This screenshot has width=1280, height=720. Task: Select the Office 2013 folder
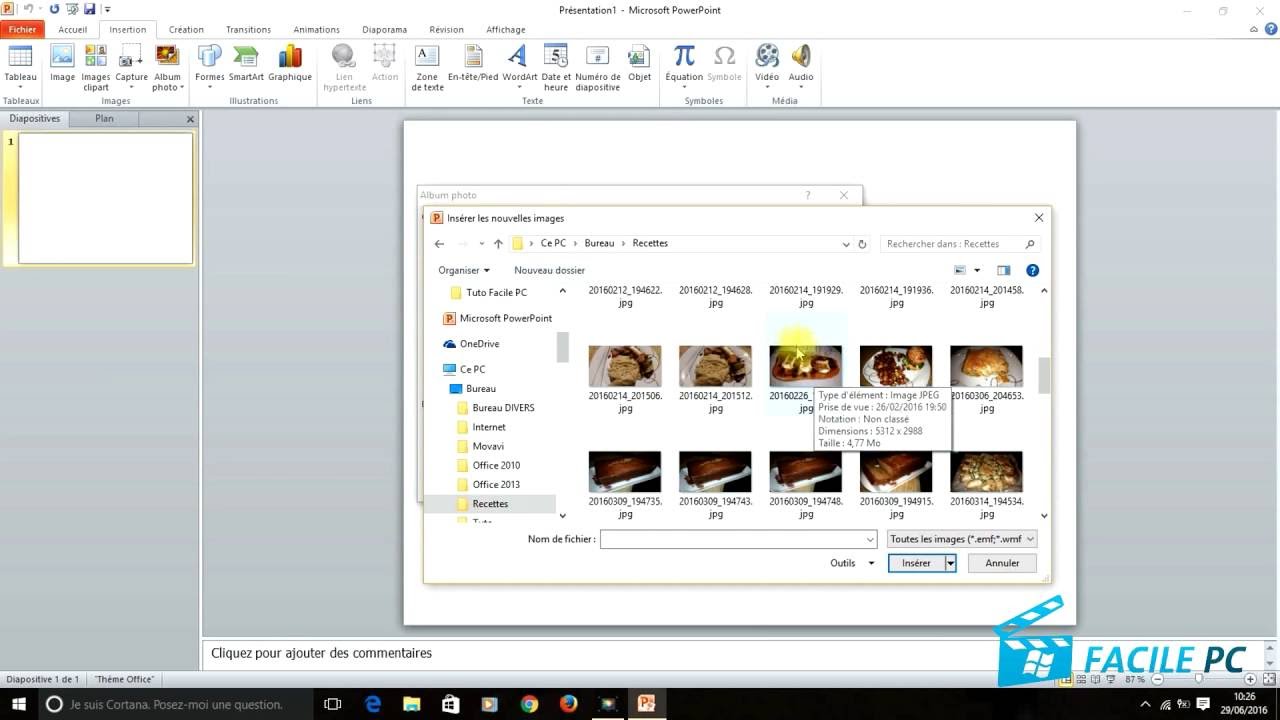pyautogui.click(x=496, y=484)
